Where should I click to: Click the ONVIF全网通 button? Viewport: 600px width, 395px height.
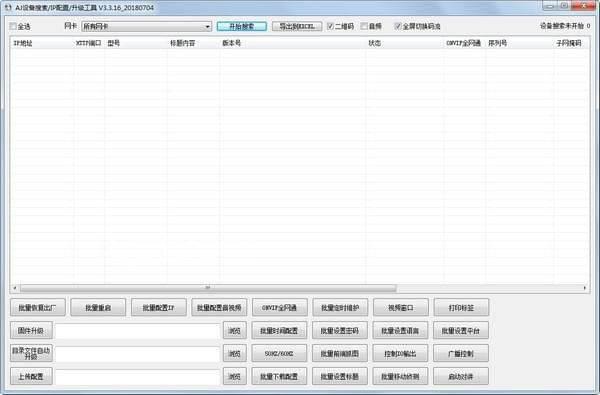point(280,307)
